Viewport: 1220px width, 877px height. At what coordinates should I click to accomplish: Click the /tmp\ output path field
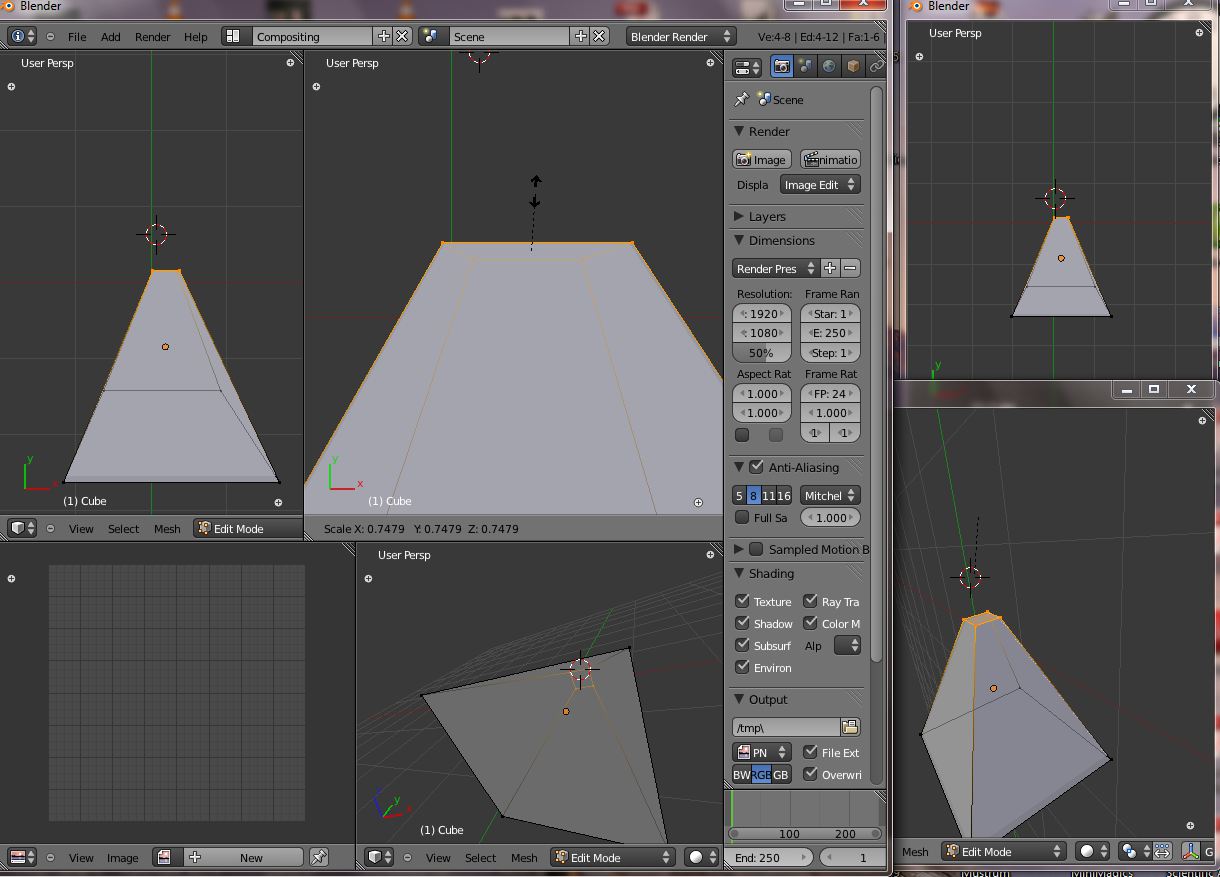click(786, 727)
